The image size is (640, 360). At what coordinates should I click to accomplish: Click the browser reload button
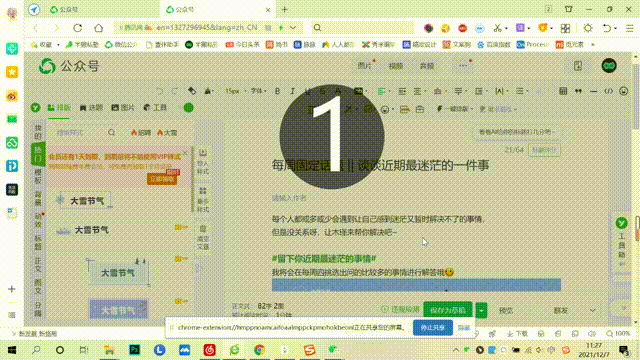tap(78, 28)
